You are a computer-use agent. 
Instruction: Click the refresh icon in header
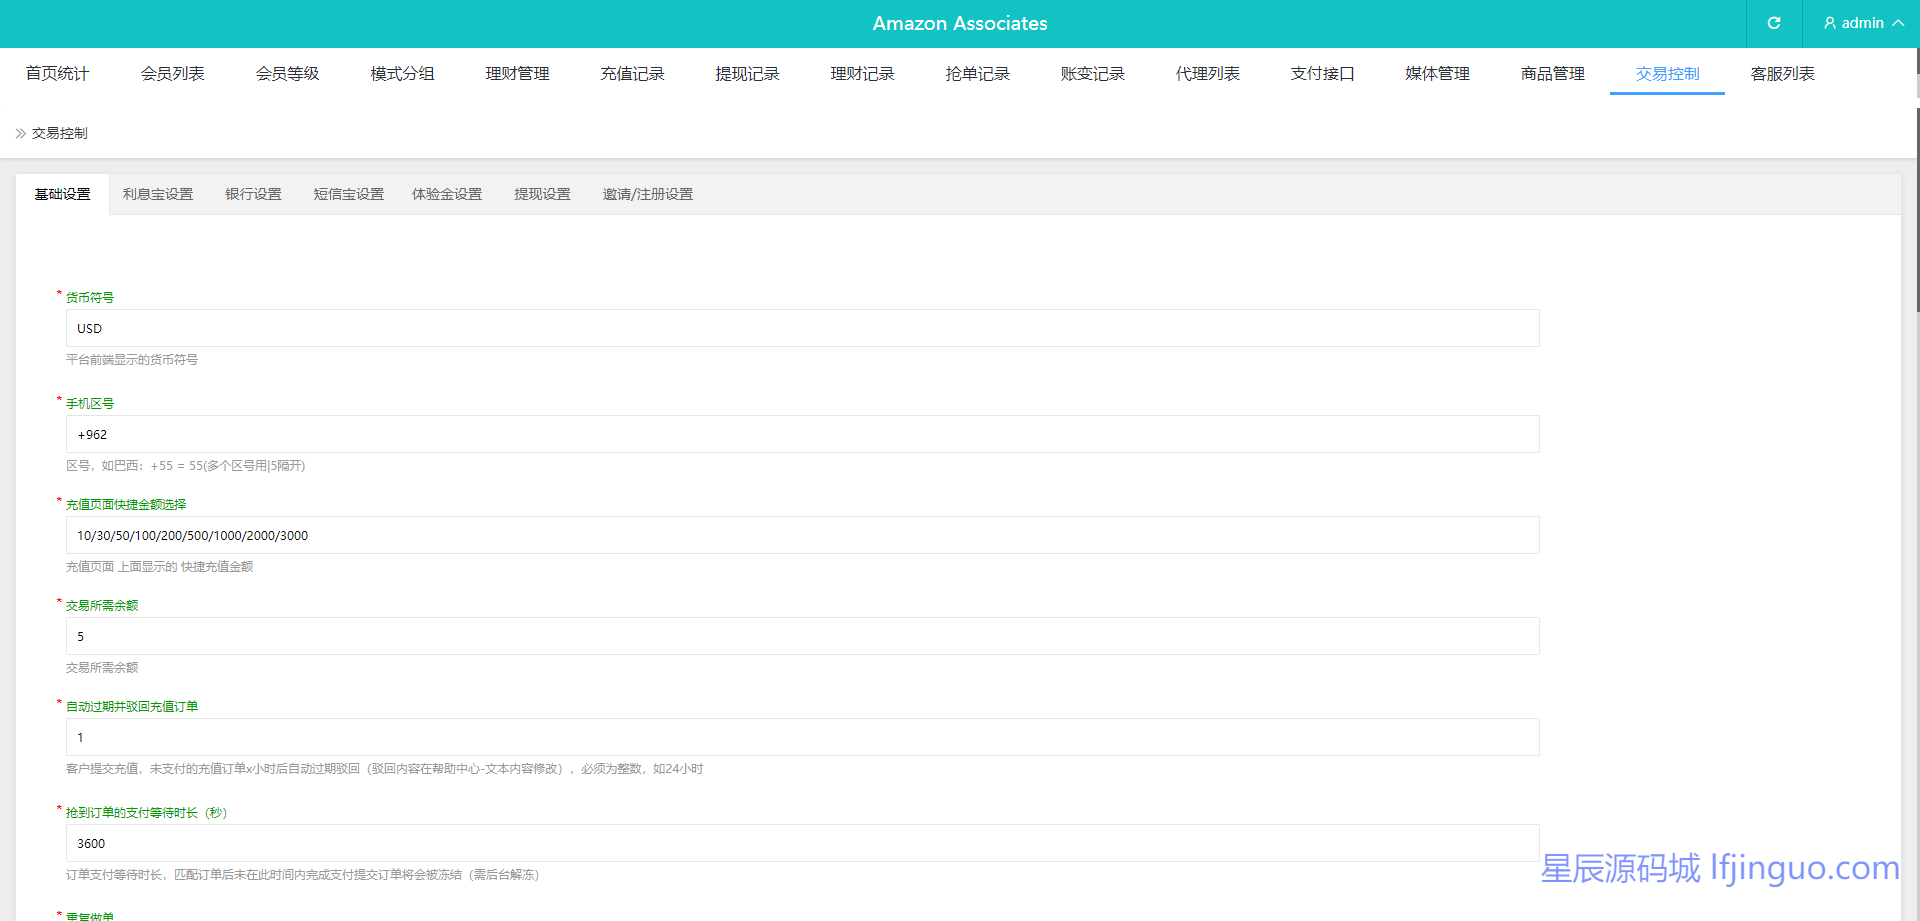click(x=1774, y=23)
